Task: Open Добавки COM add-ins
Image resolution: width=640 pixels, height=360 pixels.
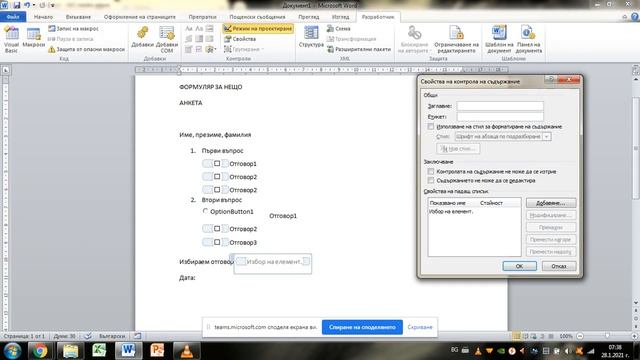Action: [167, 40]
